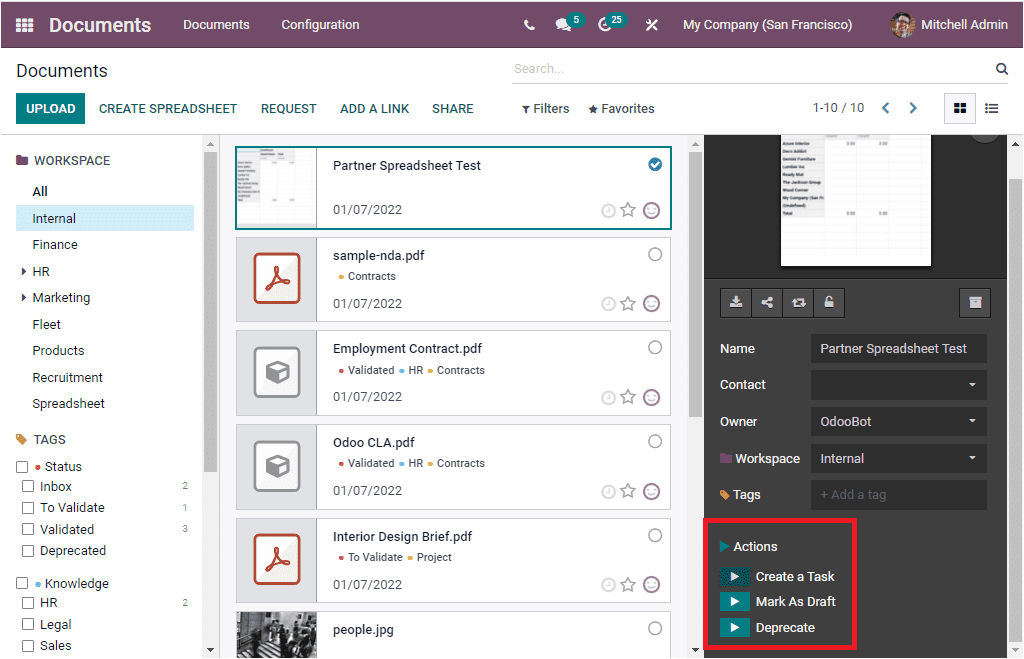Screen dimensions: 1024x659
Task: Go to previous page arrow
Action: [x=886, y=108]
